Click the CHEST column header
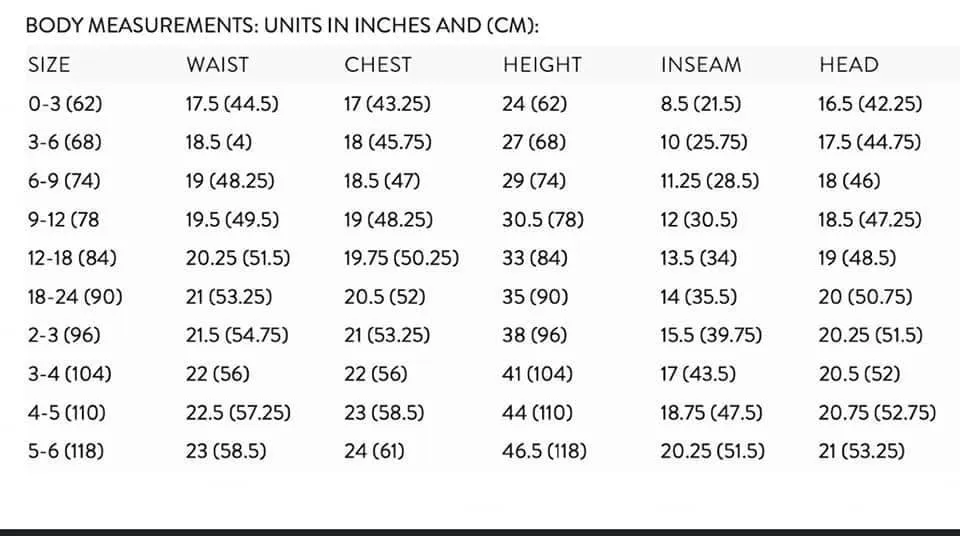Image resolution: width=960 pixels, height=536 pixels. 378,65
